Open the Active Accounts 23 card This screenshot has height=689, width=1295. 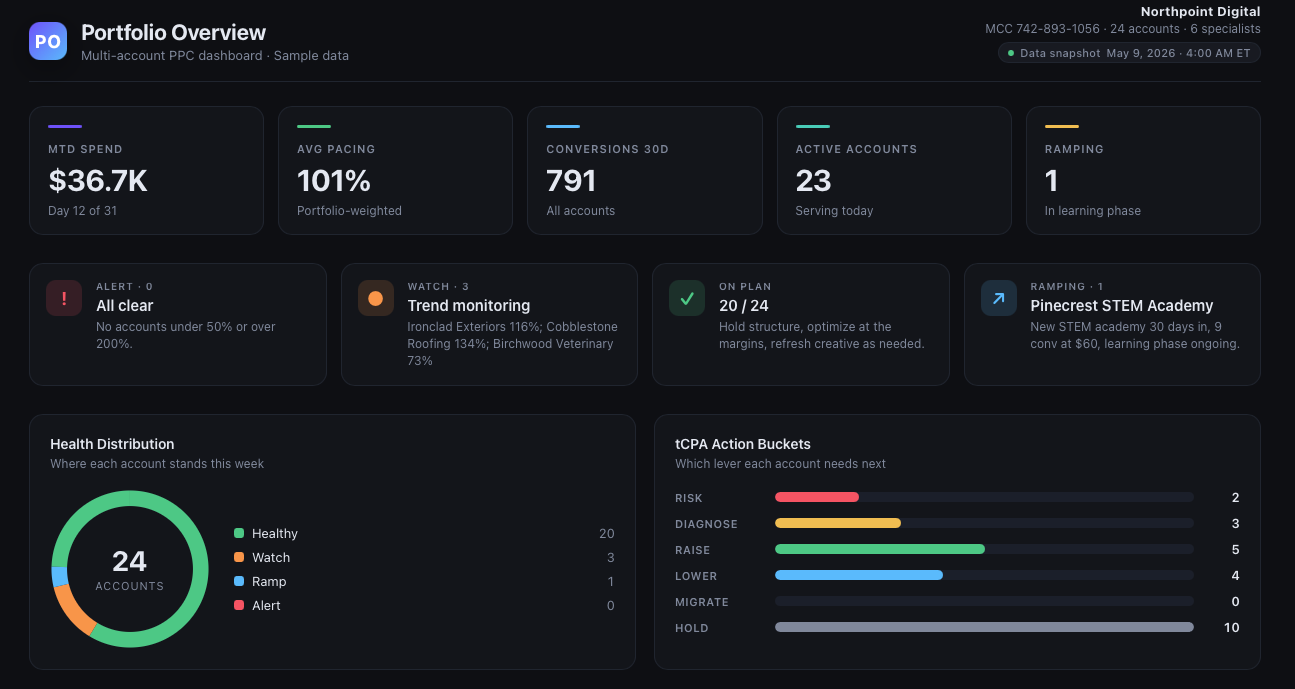(894, 171)
